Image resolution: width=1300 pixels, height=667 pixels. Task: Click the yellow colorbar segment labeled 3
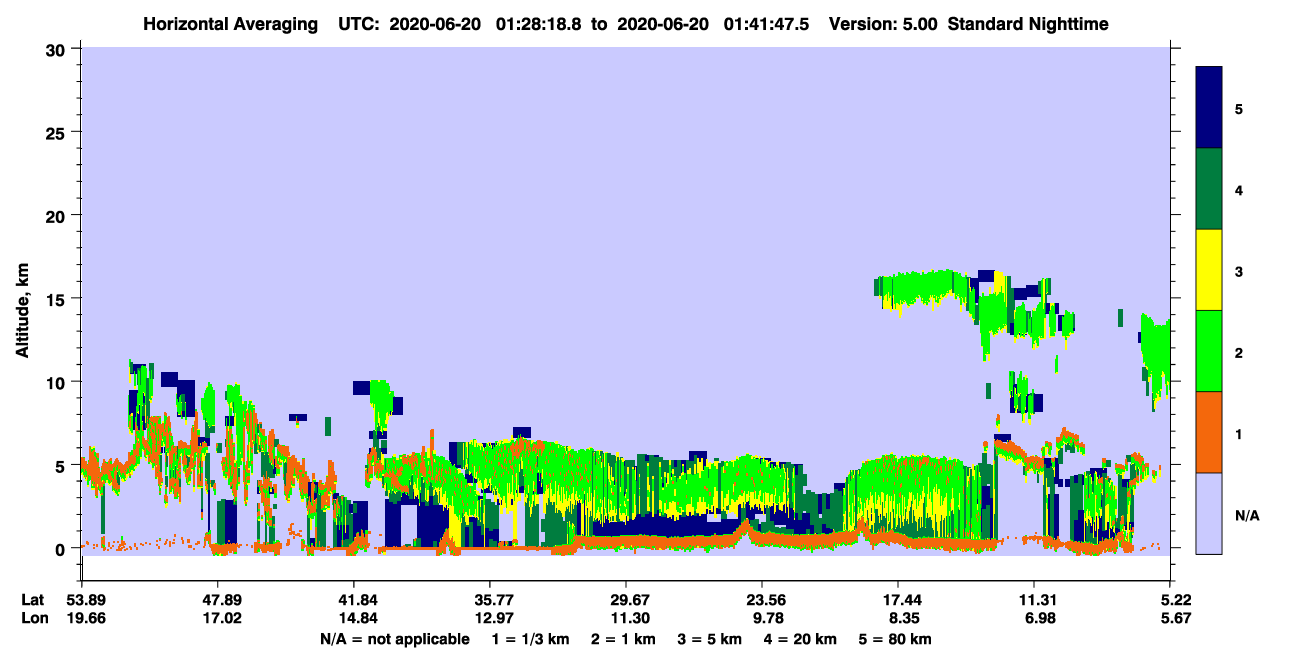coord(1209,270)
